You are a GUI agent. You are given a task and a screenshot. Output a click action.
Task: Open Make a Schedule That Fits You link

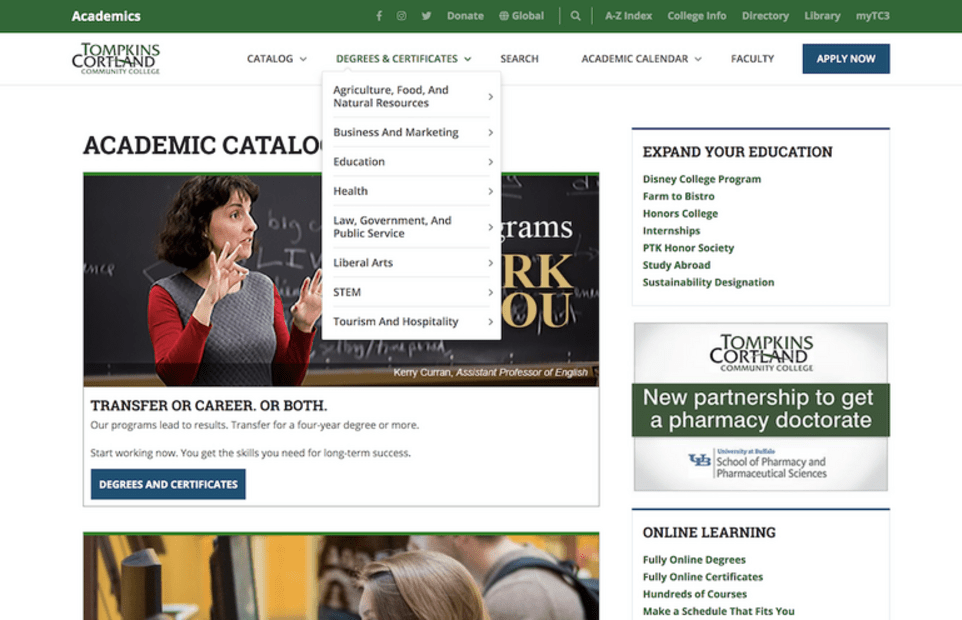(x=718, y=611)
